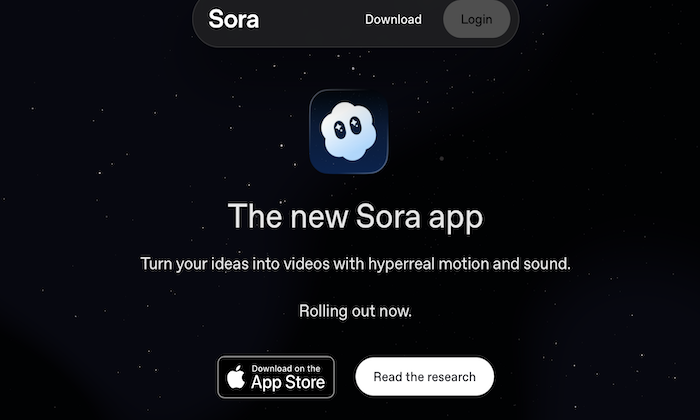Image resolution: width=700 pixels, height=420 pixels.
Task: Click the "Rolling out now." text
Action: tap(355, 311)
